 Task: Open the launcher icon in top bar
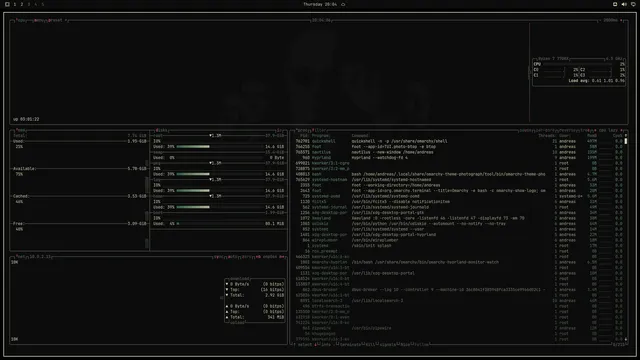point(7,4)
